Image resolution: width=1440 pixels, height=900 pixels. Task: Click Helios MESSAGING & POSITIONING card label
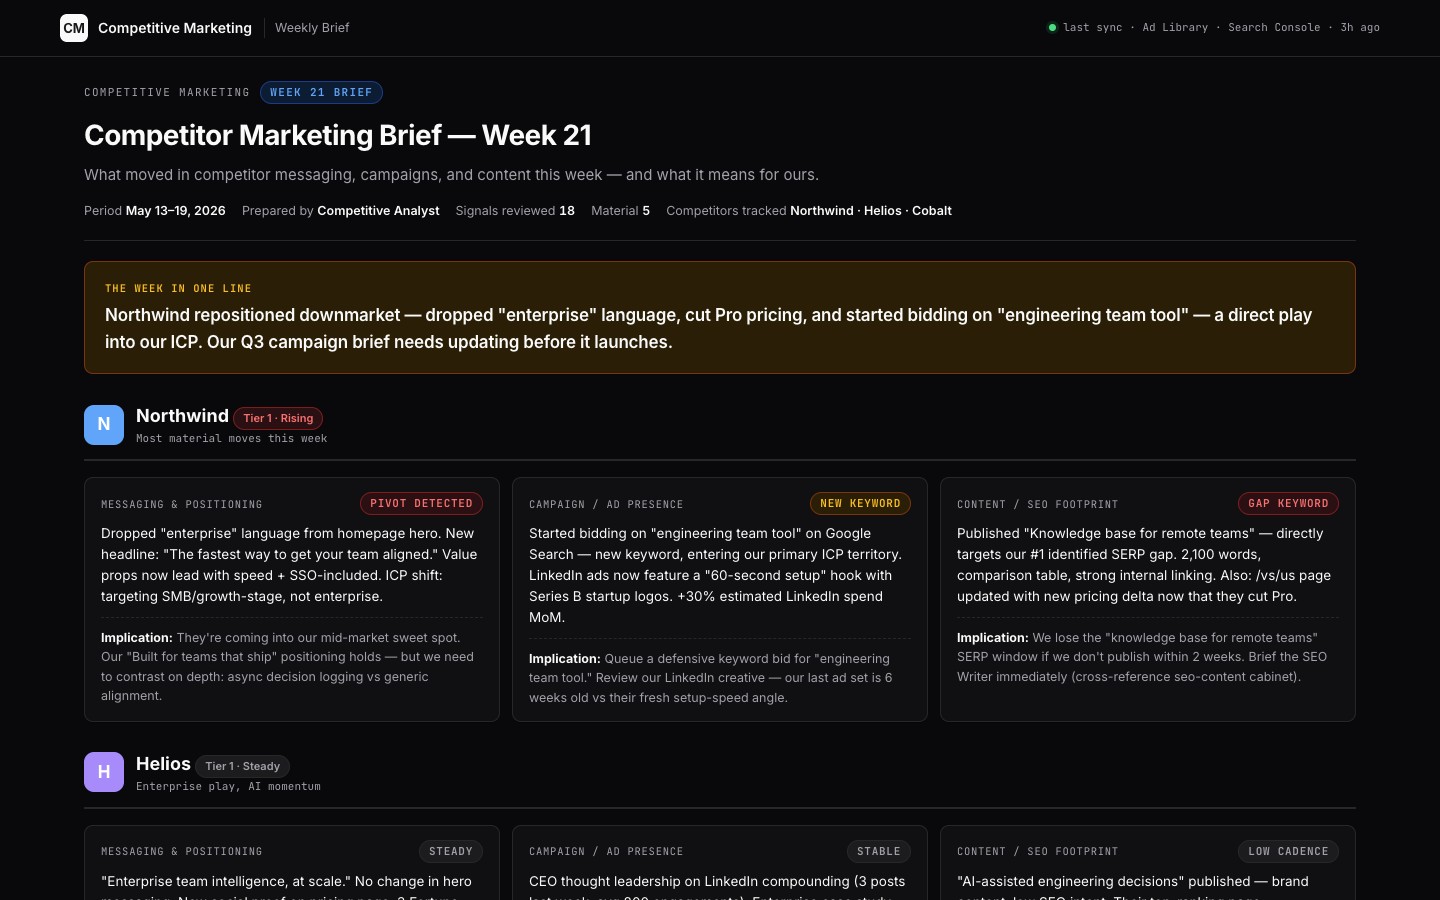(x=182, y=852)
